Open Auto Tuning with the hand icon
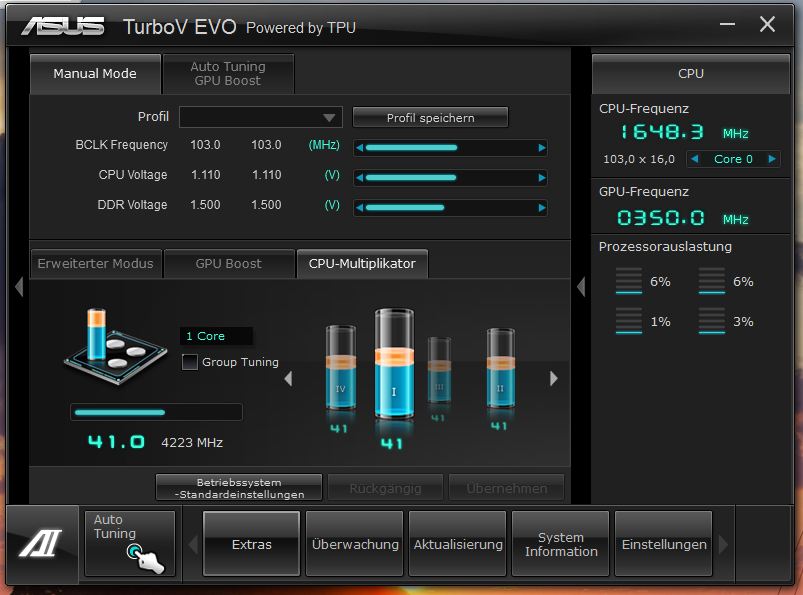The height and width of the screenshot is (595, 803). tap(130, 543)
